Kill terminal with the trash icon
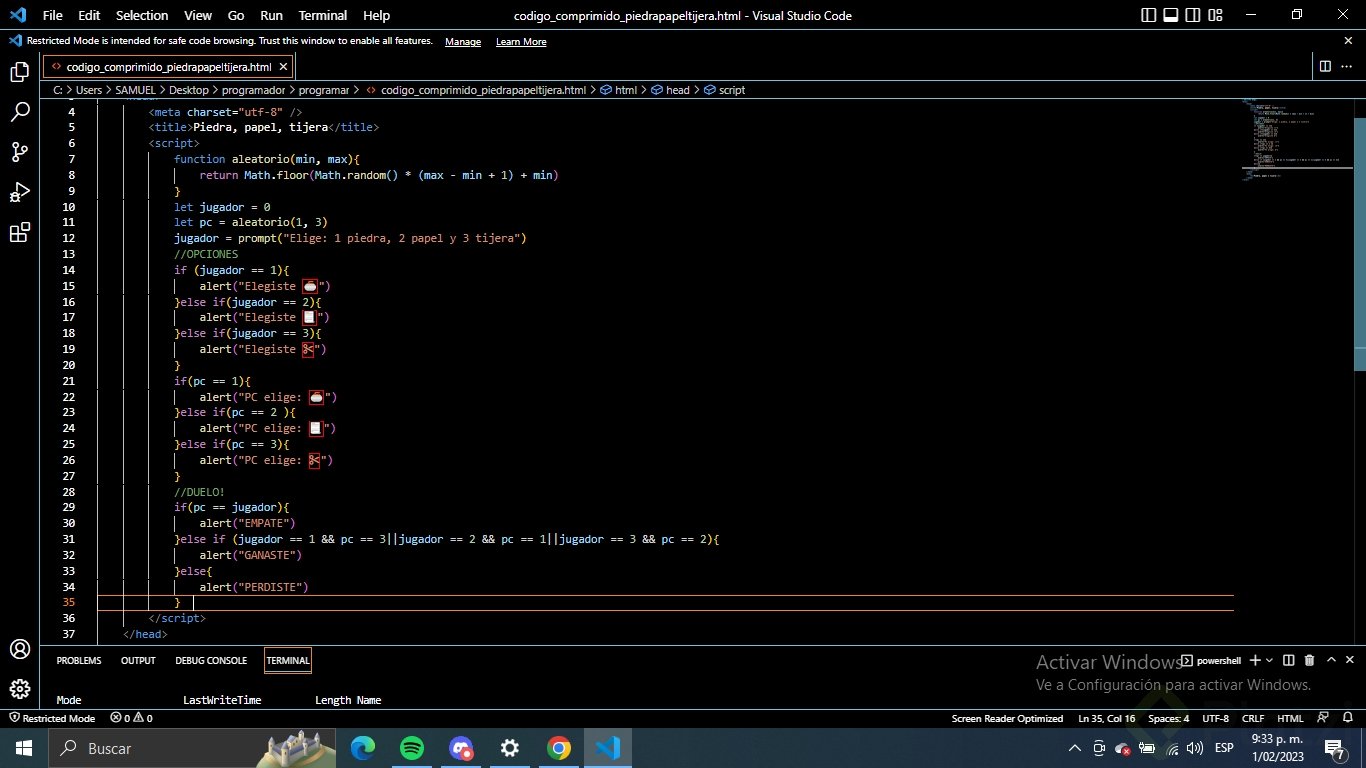This screenshot has height=768, width=1366. (1309, 660)
